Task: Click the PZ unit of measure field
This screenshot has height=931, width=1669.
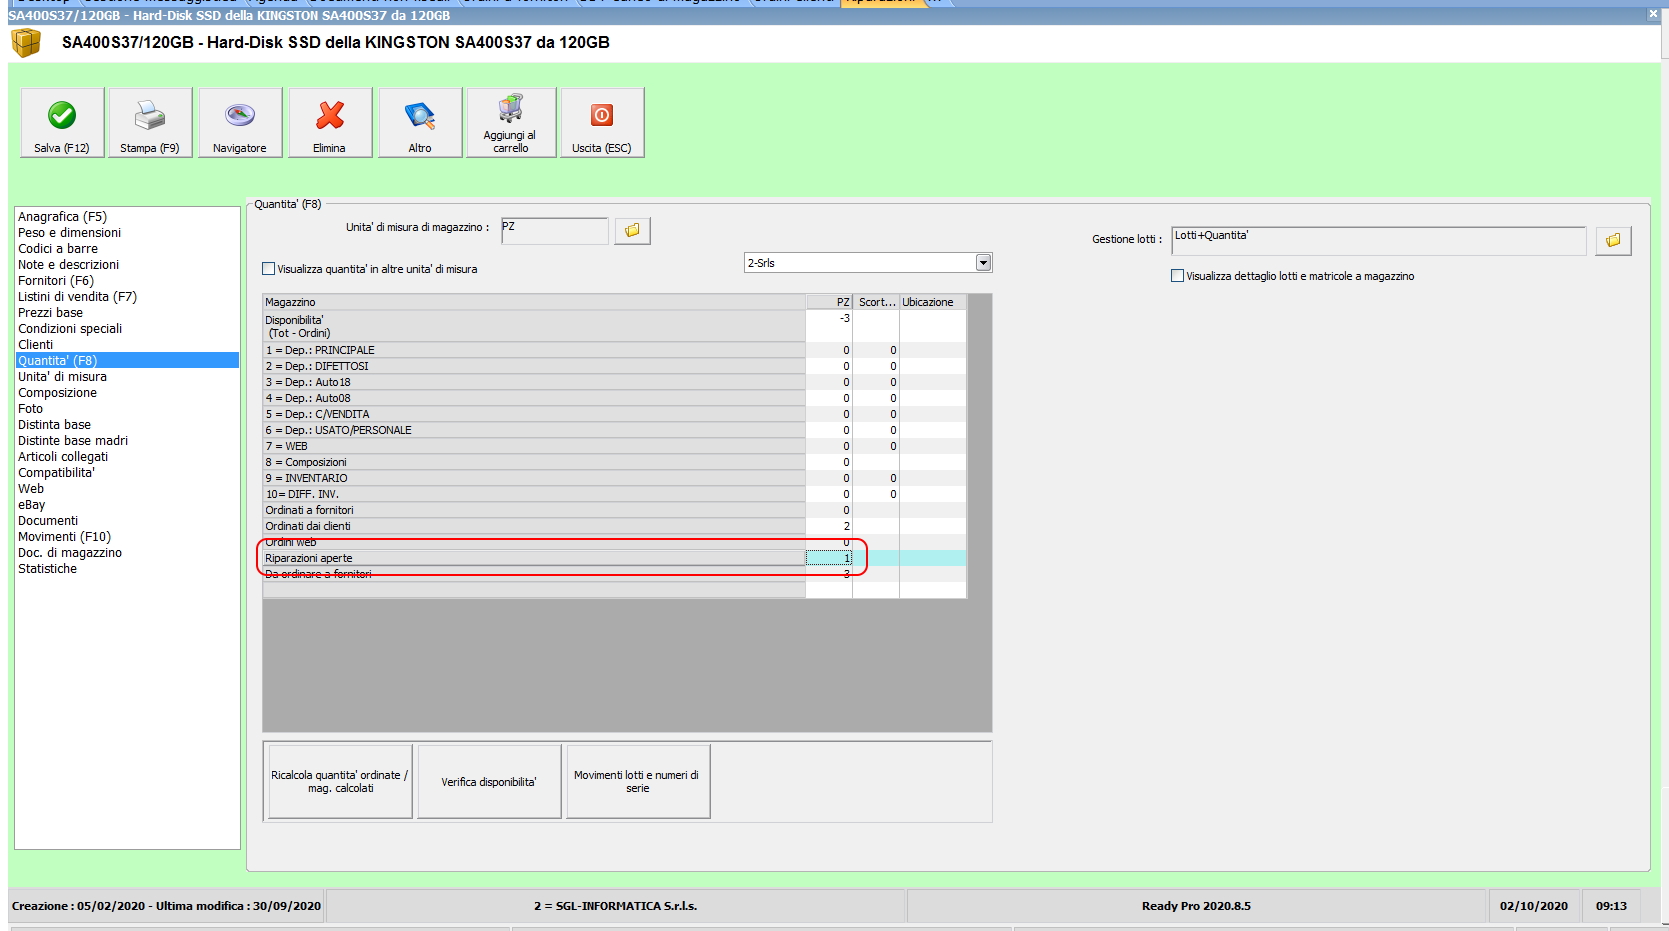Action: pyautogui.click(x=554, y=230)
